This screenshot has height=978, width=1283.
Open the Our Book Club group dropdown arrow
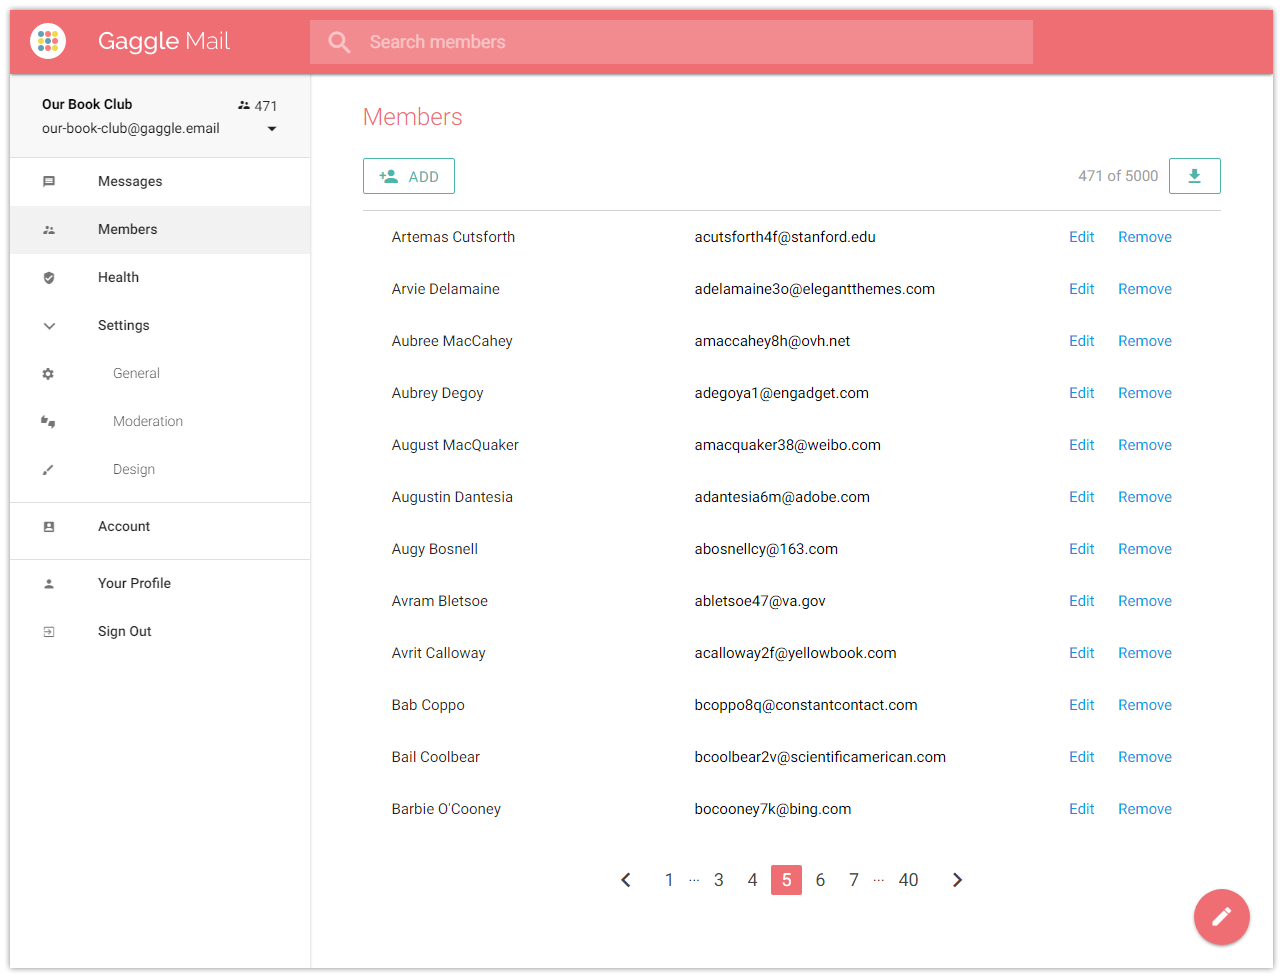(x=272, y=129)
